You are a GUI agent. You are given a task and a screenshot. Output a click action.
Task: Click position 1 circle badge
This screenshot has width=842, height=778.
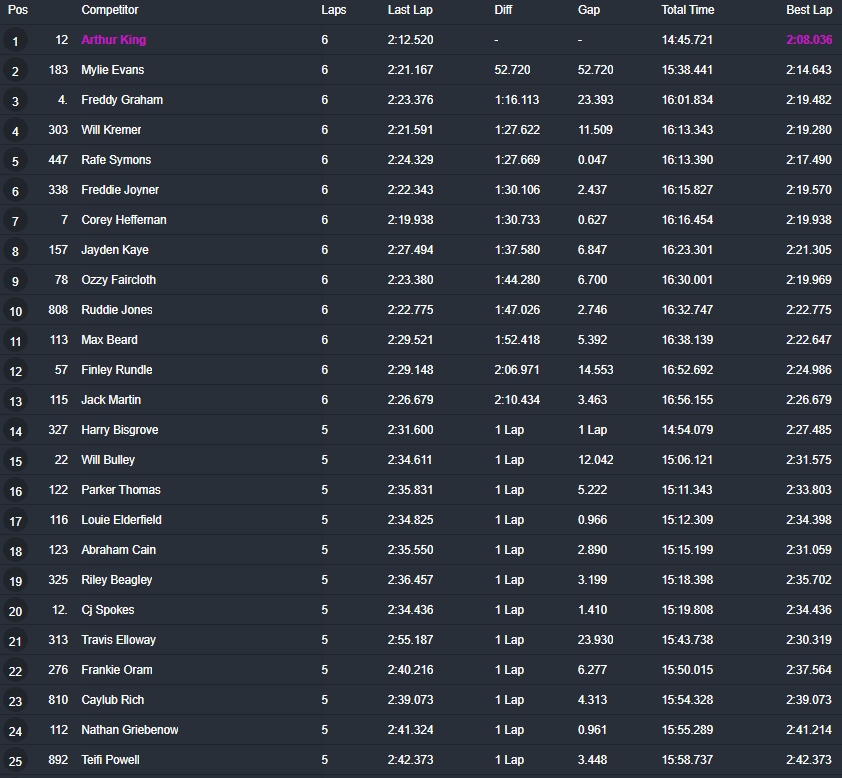pyautogui.click(x=15, y=41)
